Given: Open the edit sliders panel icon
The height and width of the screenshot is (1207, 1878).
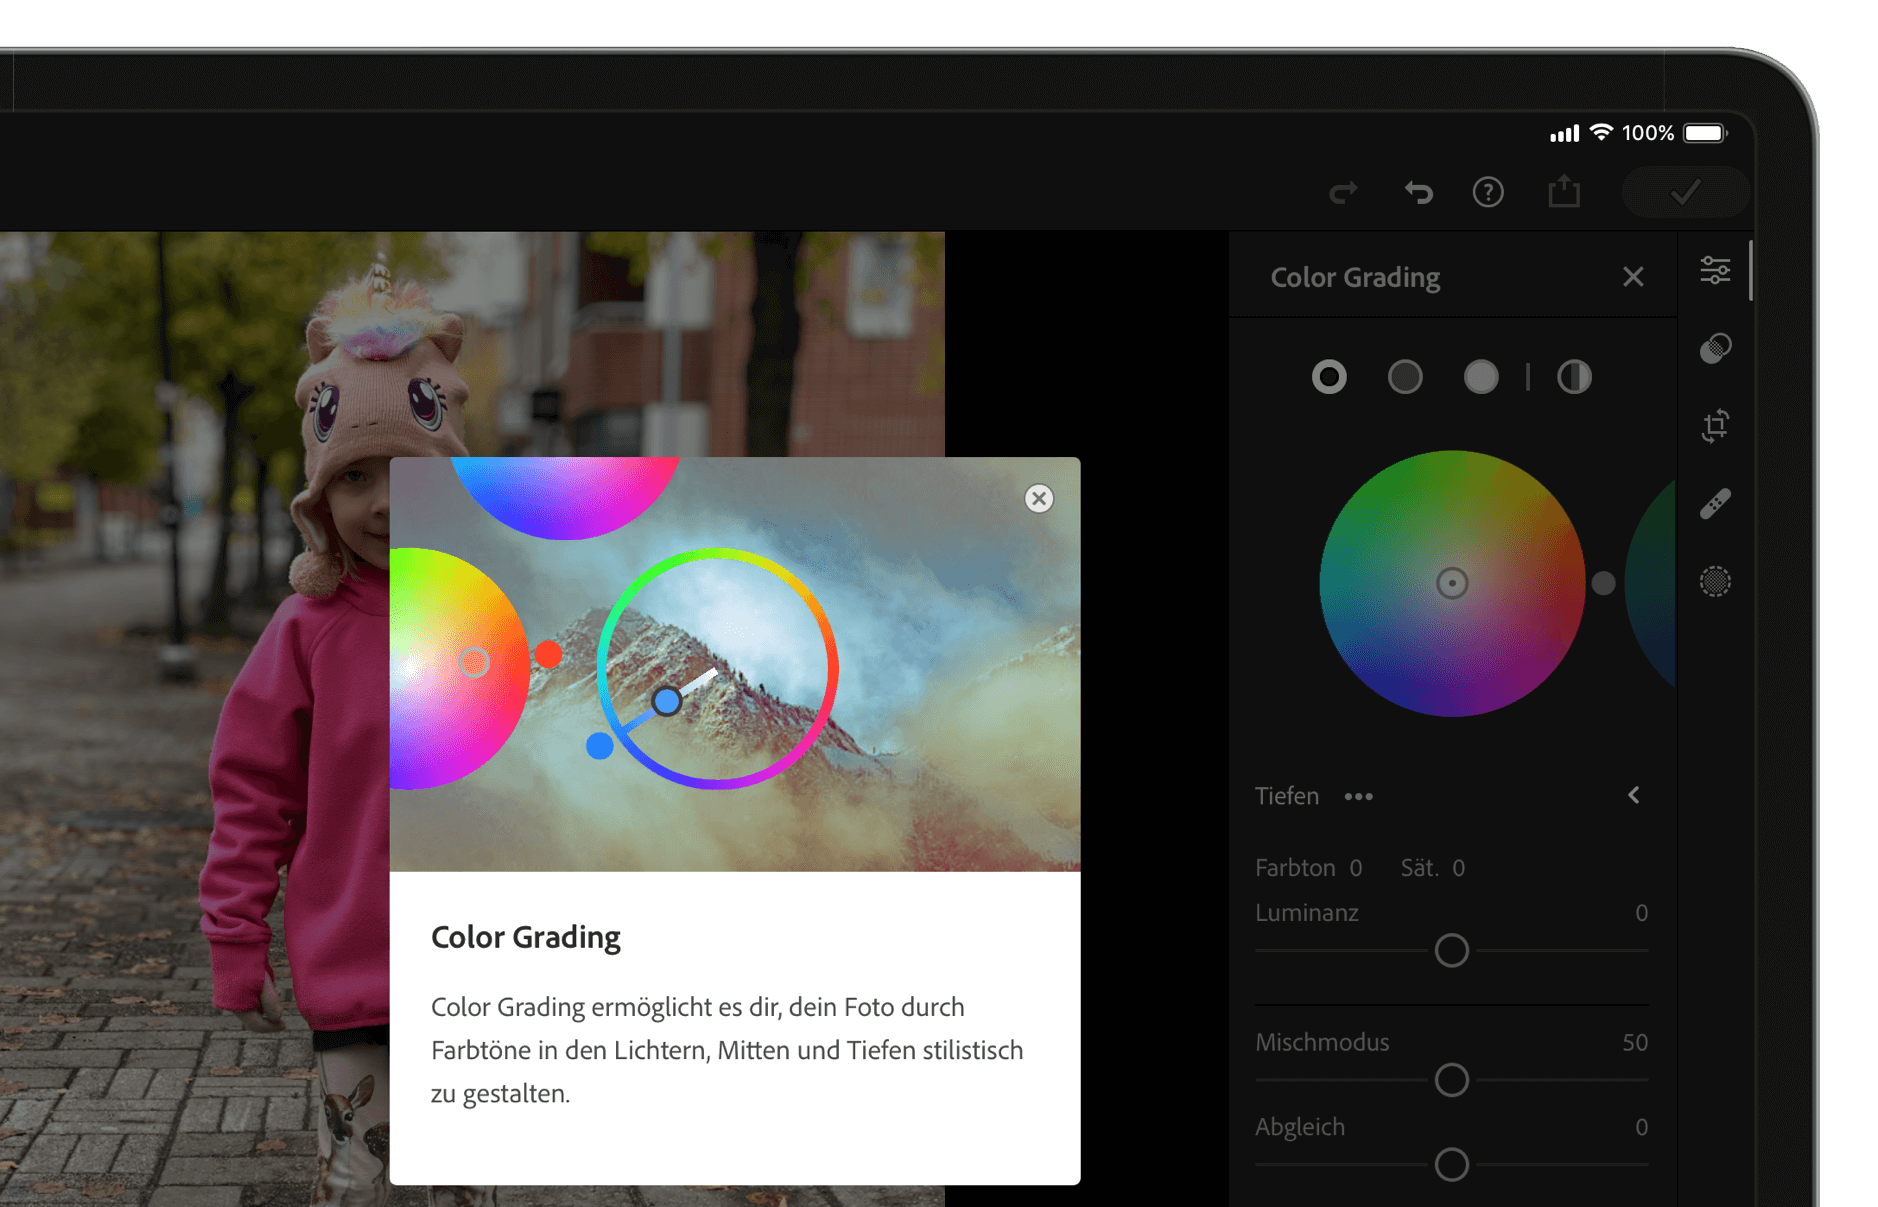Looking at the screenshot, I should click(1716, 270).
